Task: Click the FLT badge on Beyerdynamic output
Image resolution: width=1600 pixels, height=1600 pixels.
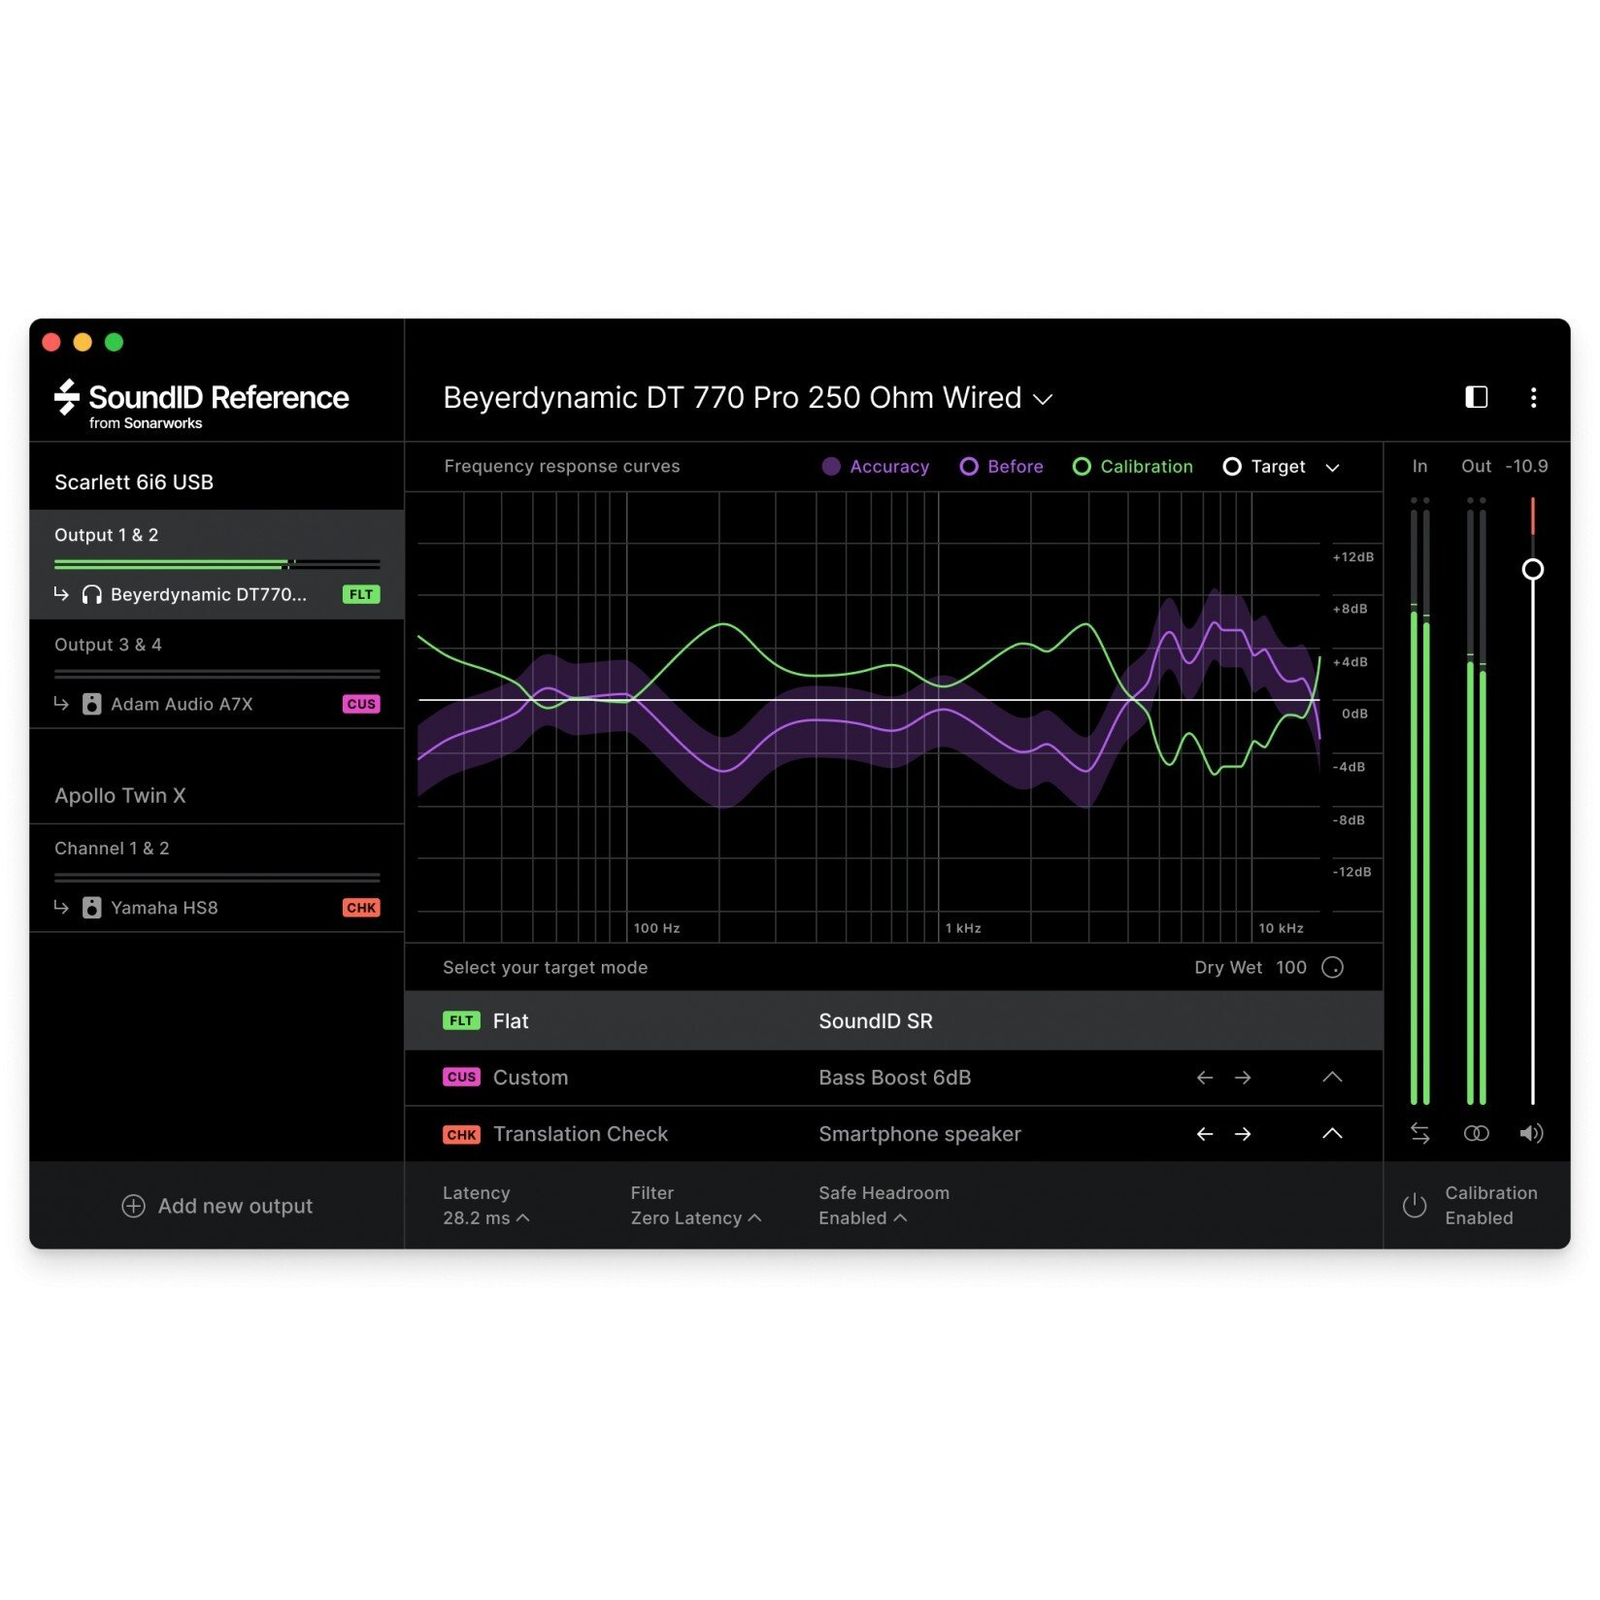Action: tap(361, 595)
